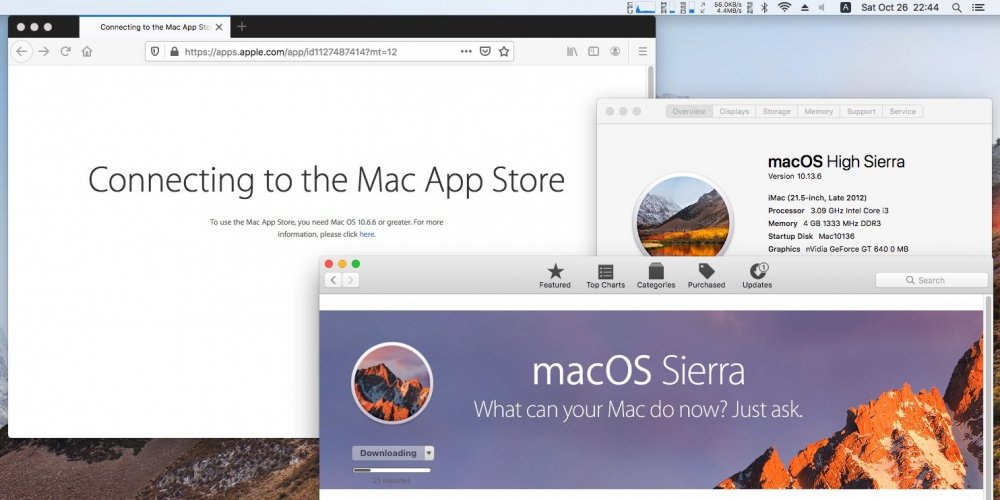This screenshot has height=500, width=1000.
Task: Open Firefox hamburger menu
Action: pos(642,52)
